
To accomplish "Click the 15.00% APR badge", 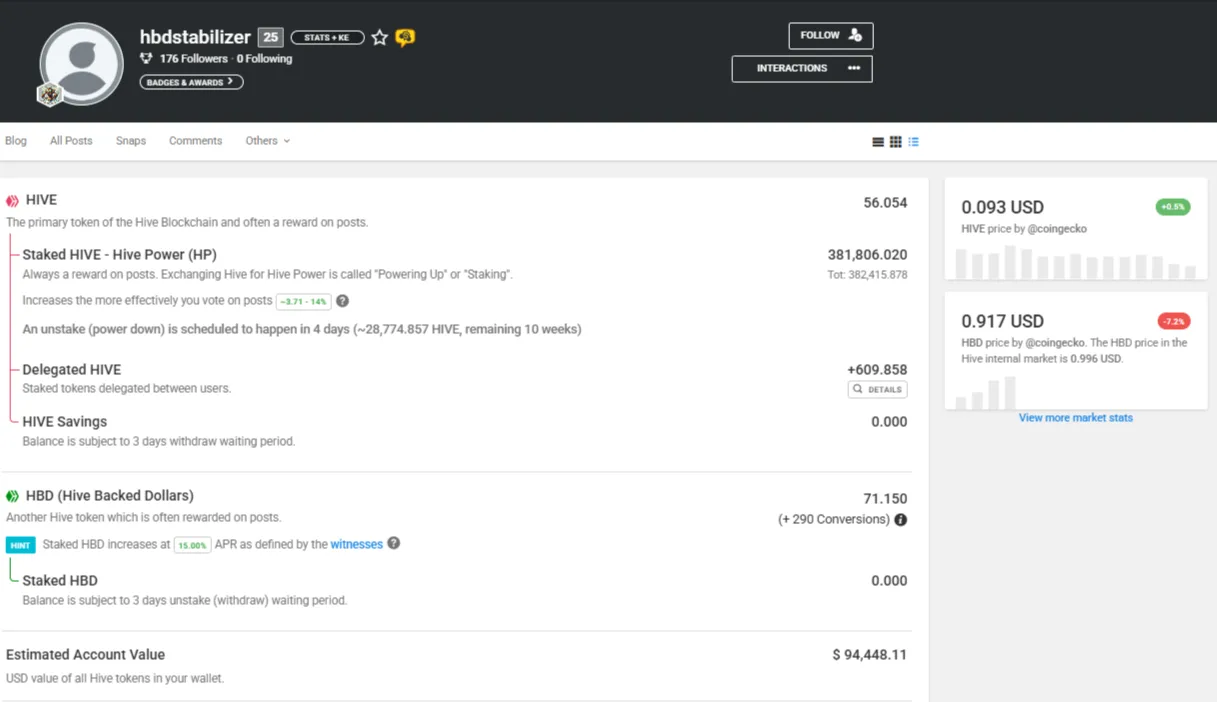I will 192,545.
